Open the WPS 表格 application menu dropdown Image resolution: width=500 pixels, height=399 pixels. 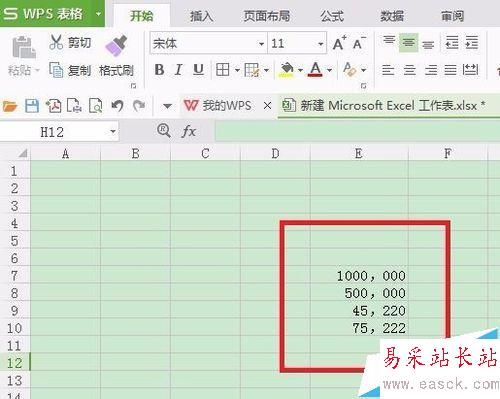98,14
